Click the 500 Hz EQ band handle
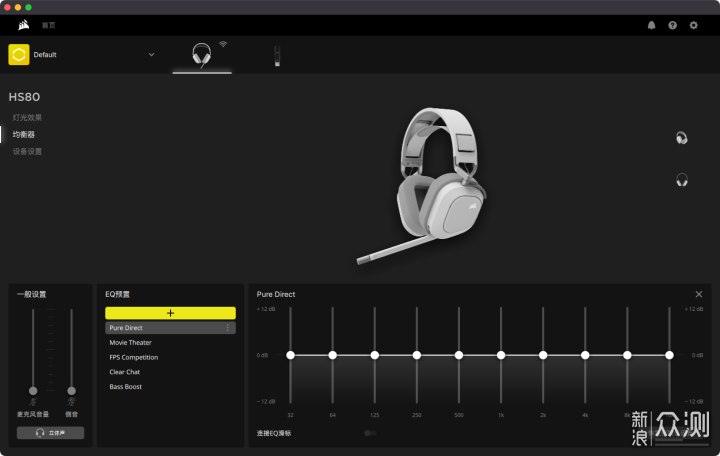This screenshot has width=720, height=456. coord(459,355)
